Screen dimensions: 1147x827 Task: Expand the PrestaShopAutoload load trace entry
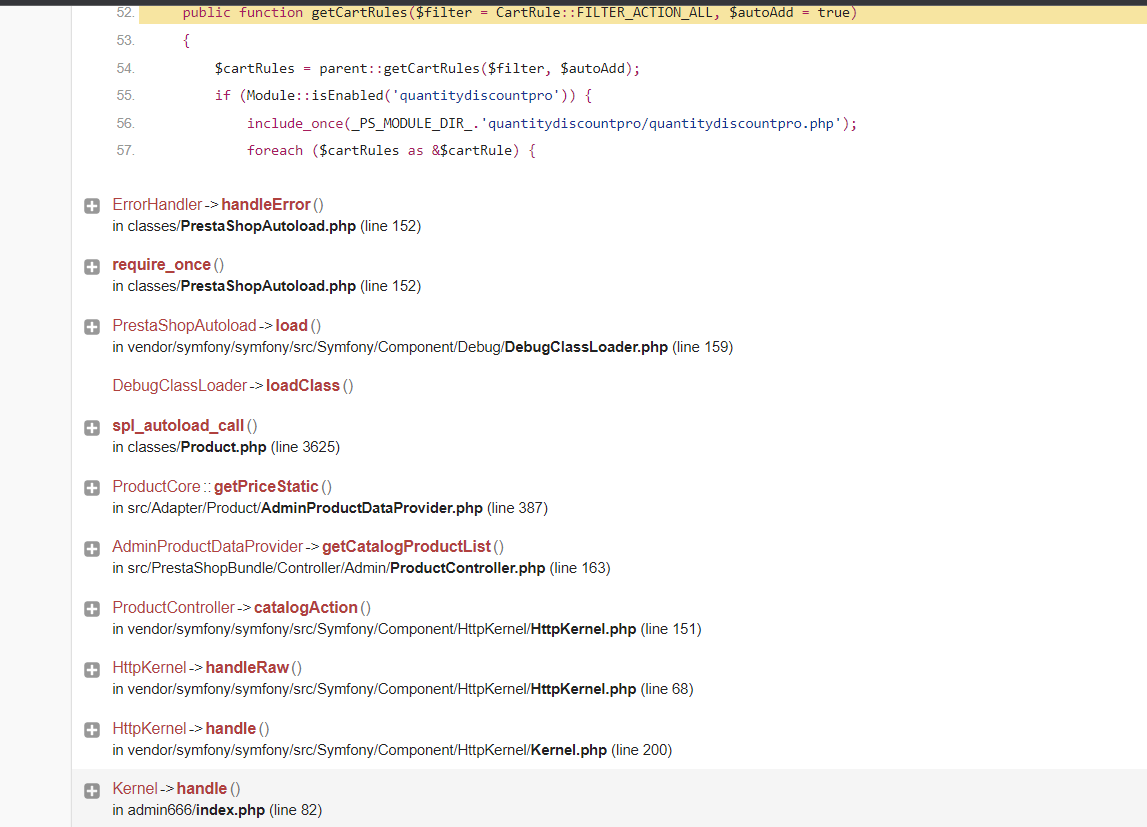pyautogui.click(x=92, y=327)
